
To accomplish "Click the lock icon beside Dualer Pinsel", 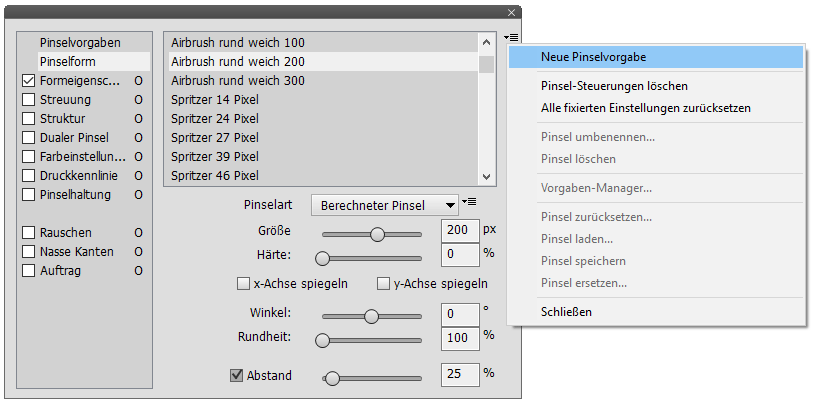I will 139,138.
